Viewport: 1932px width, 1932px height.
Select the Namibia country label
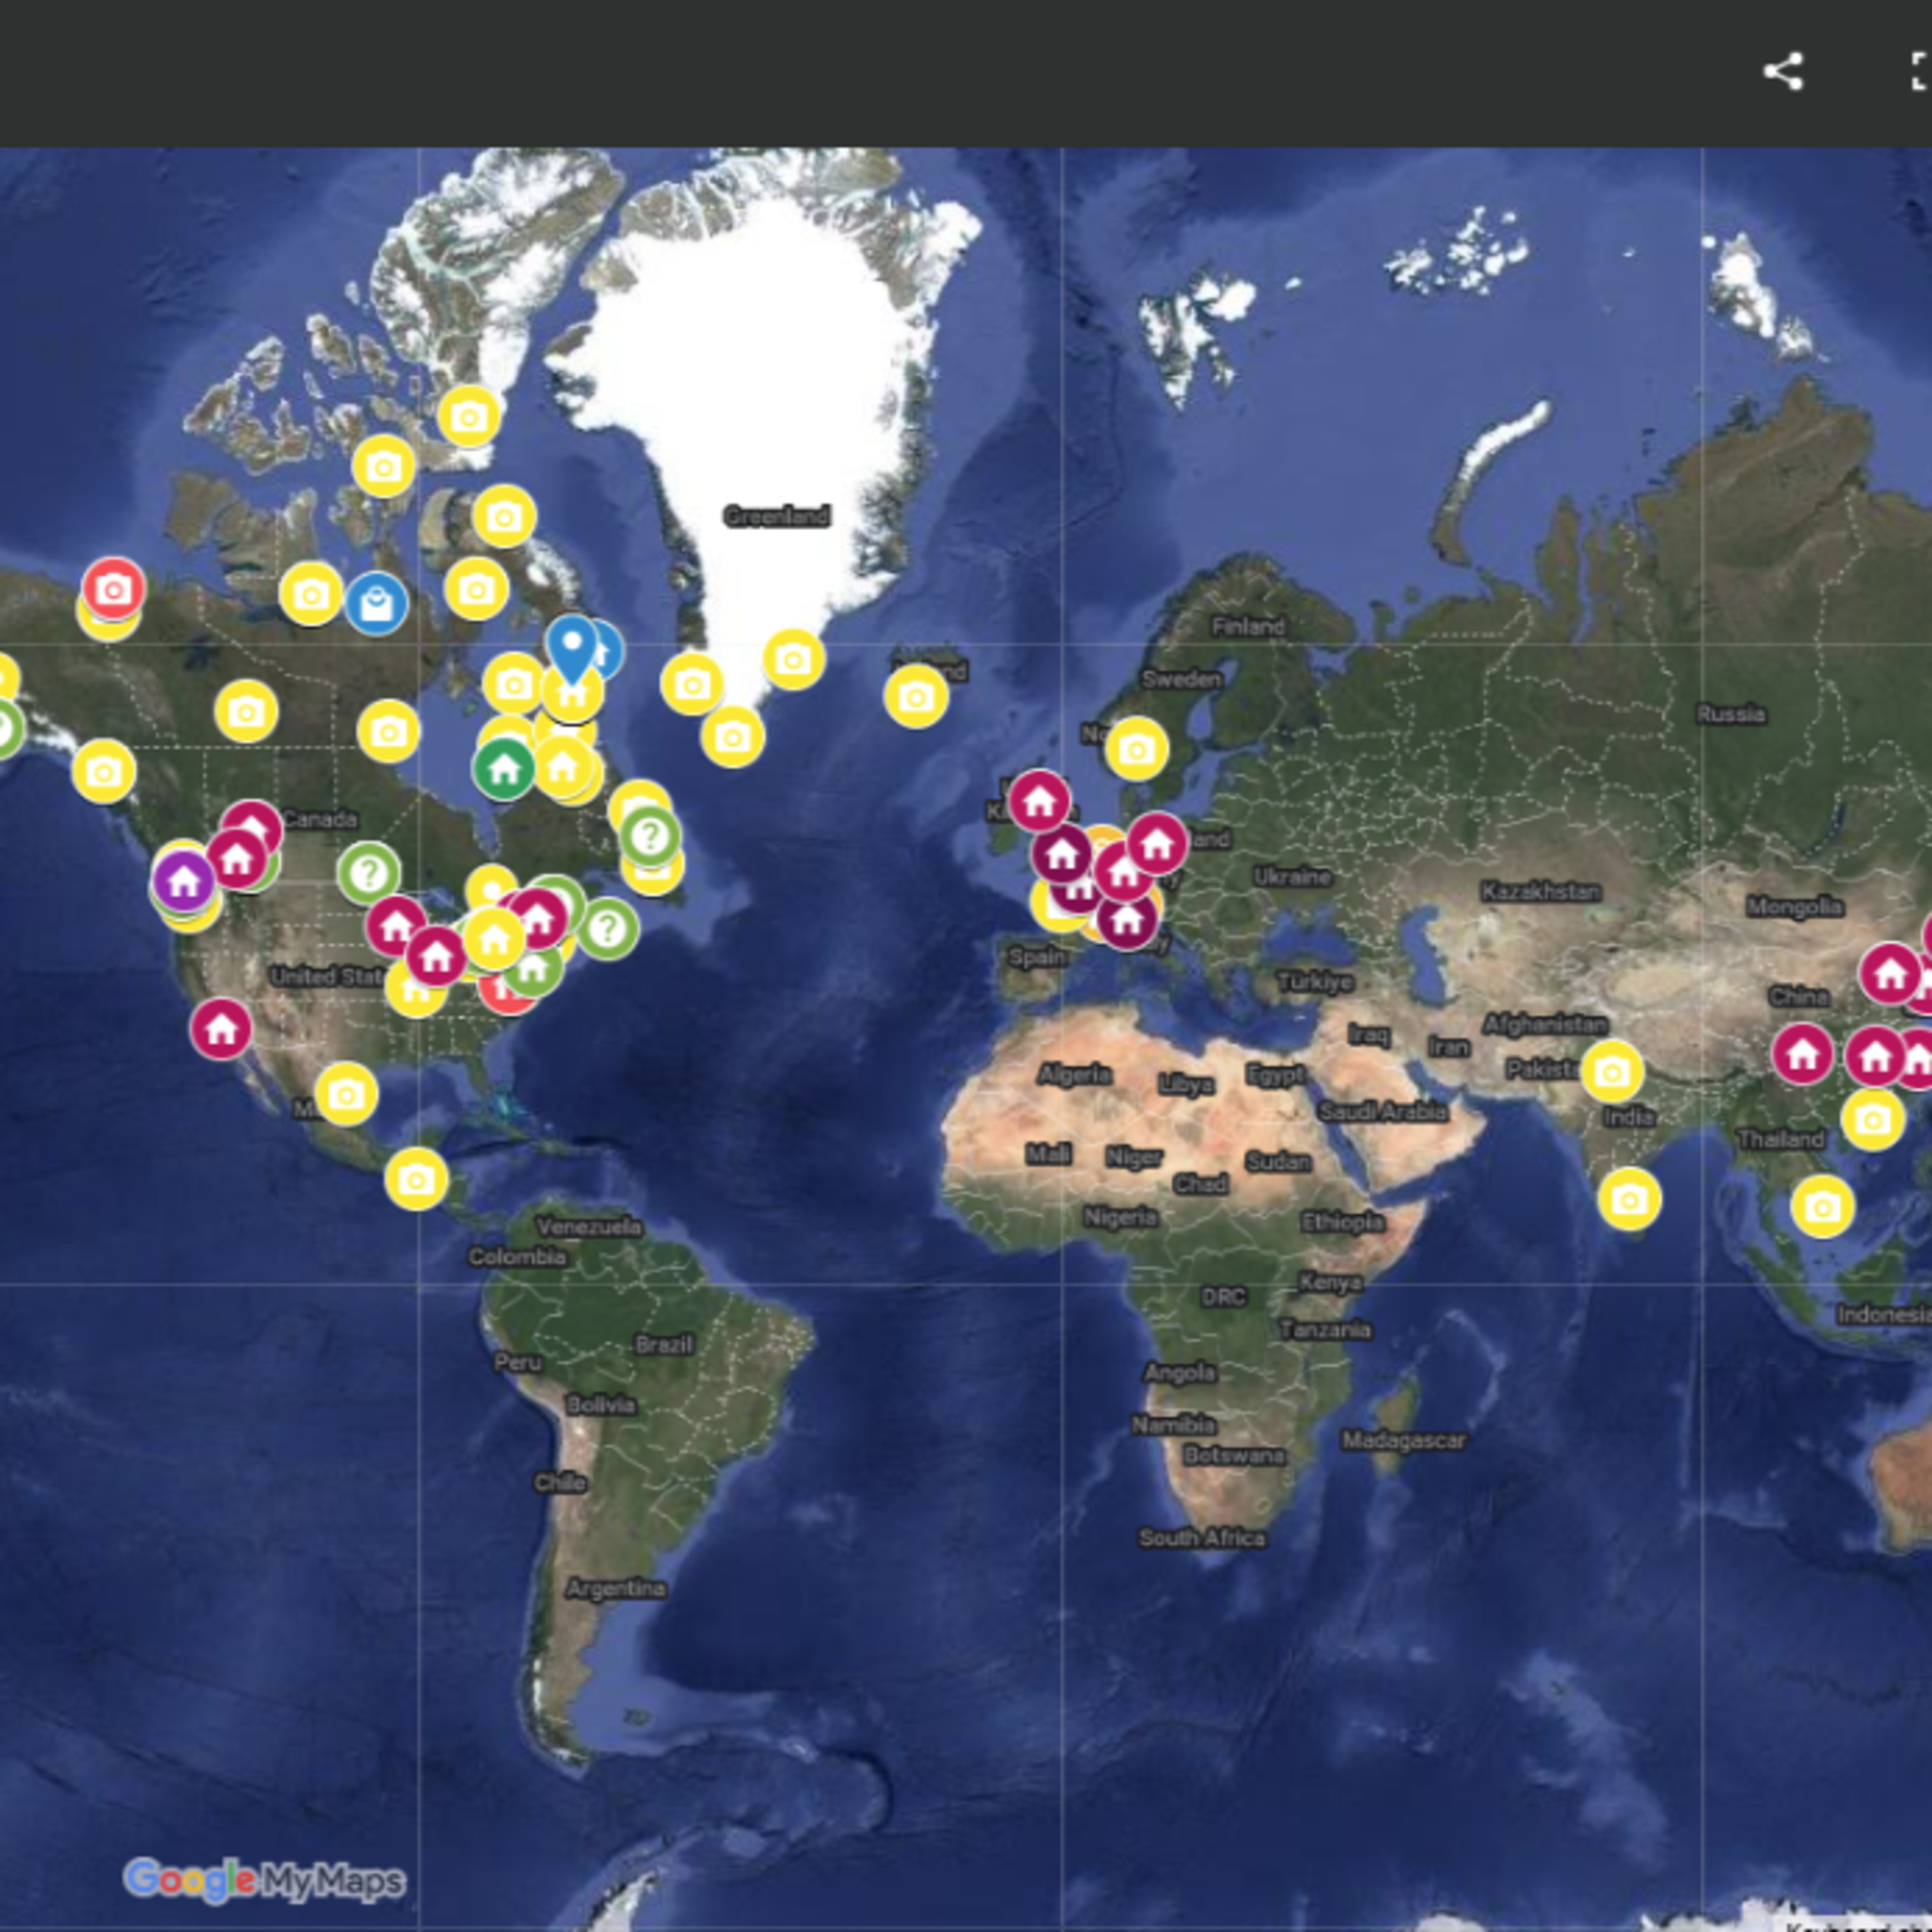[x=1173, y=1425]
